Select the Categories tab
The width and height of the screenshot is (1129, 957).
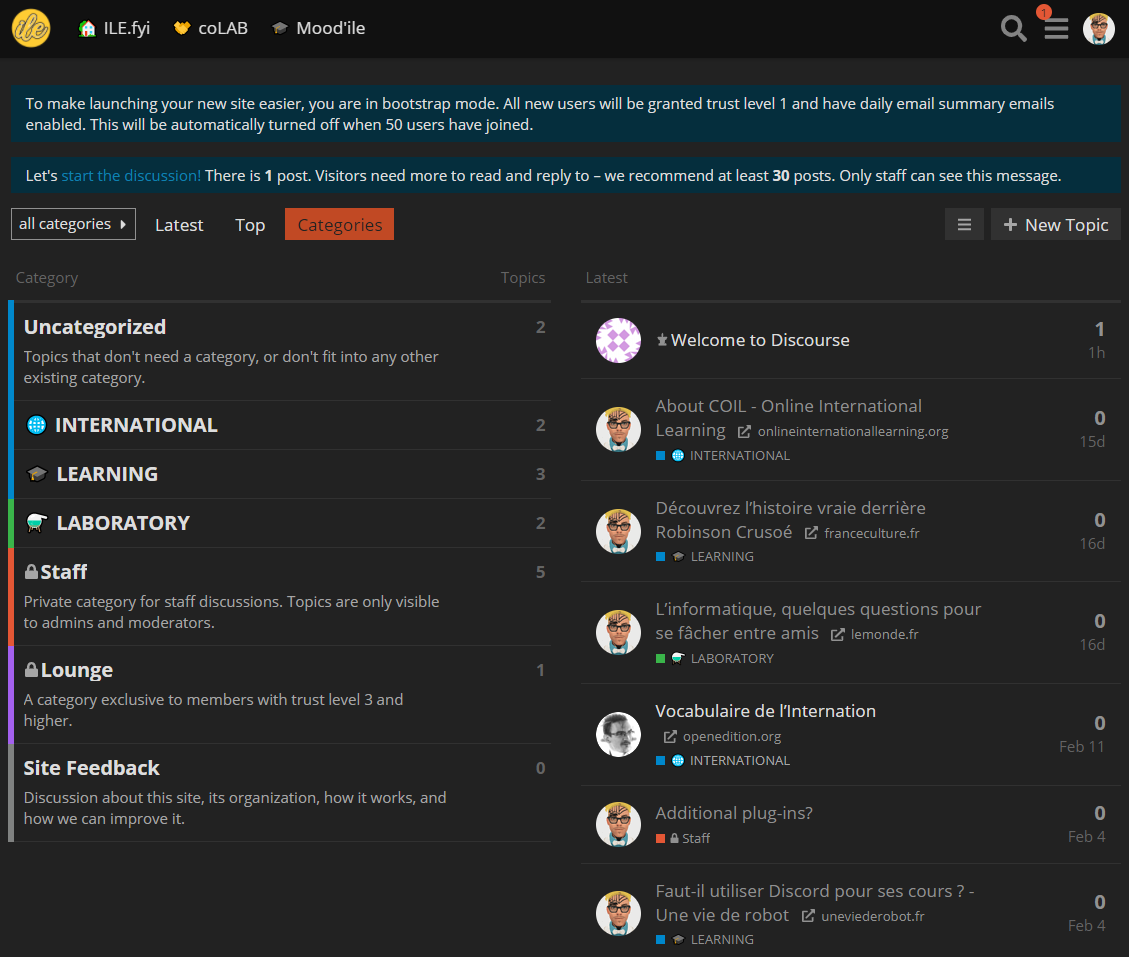[x=339, y=225]
